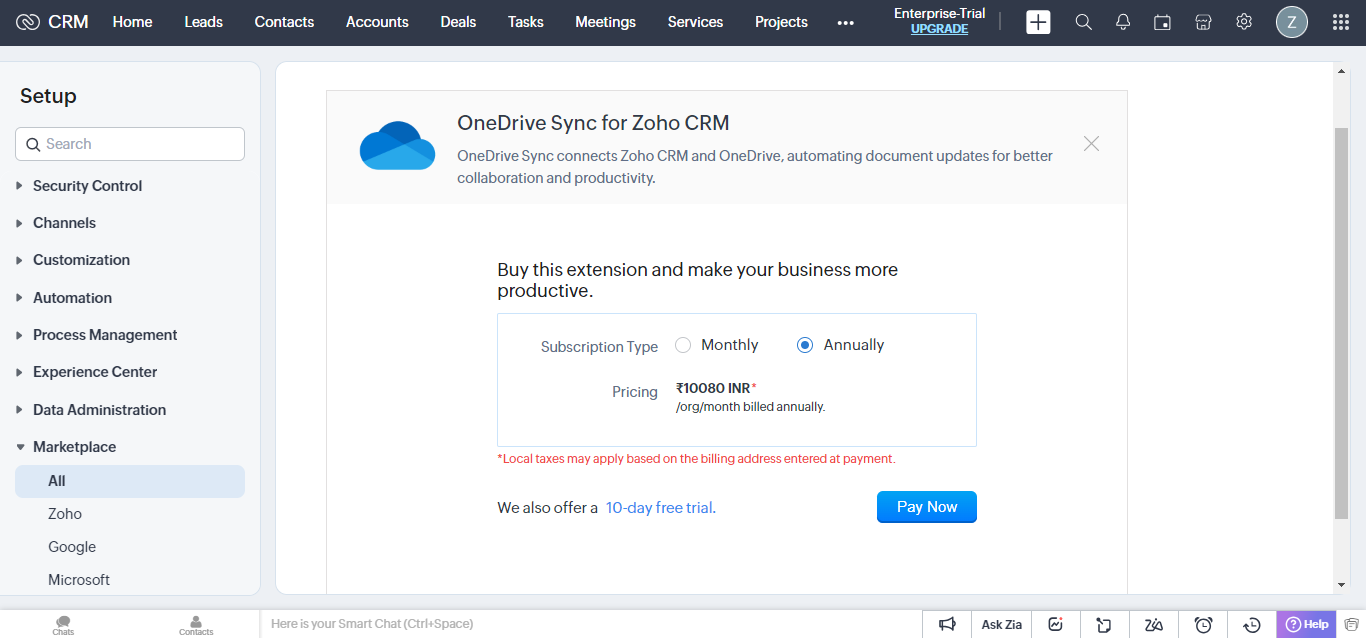Open the user profile avatar Z
This screenshot has width=1366, height=638.
(1292, 22)
